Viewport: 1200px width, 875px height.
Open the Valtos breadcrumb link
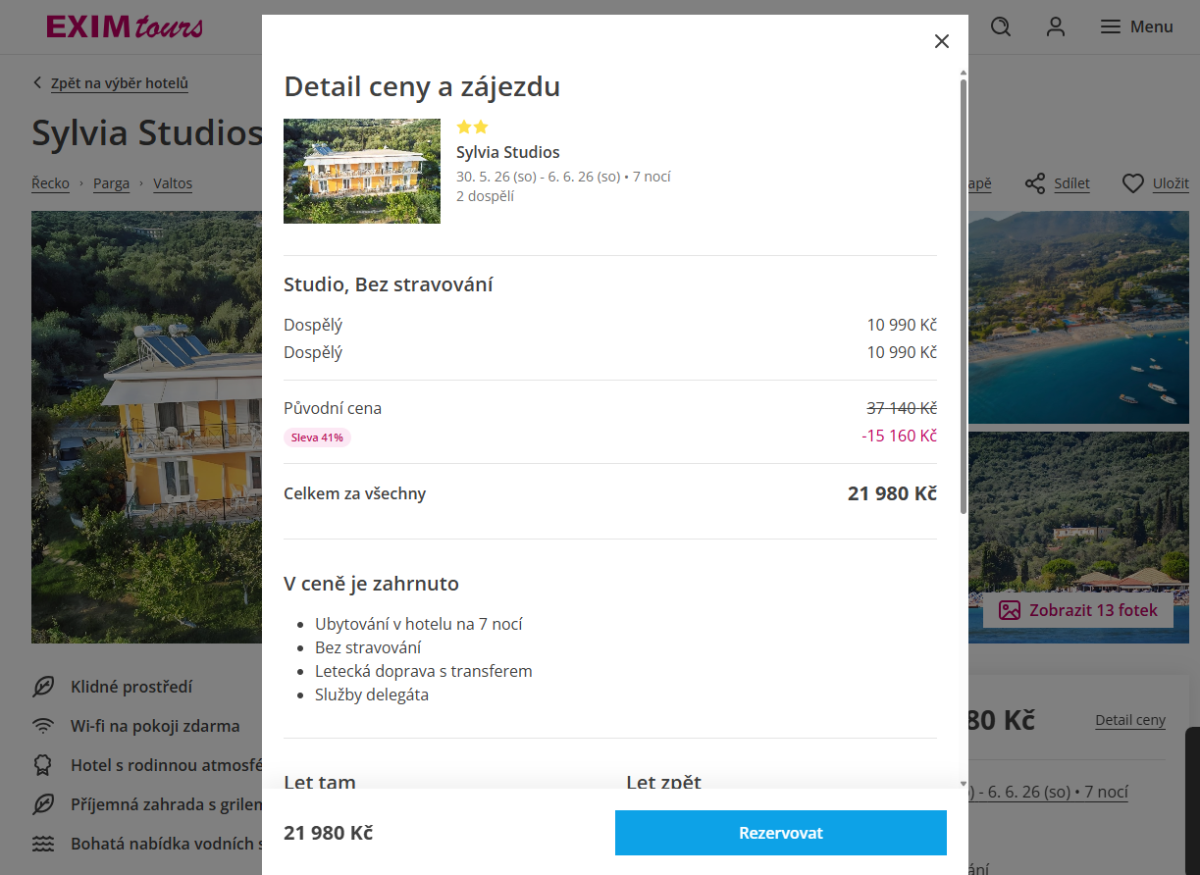click(x=172, y=184)
